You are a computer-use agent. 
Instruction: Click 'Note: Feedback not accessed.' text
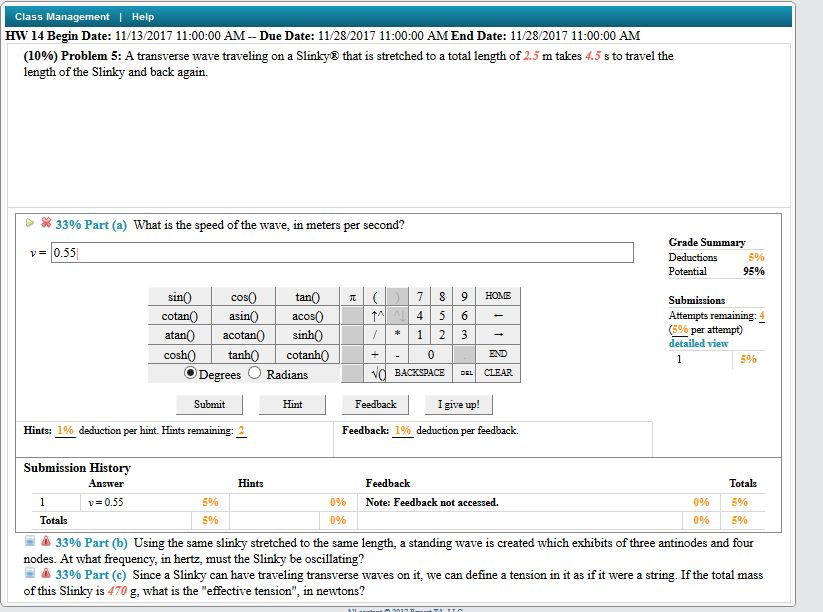coord(432,502)
